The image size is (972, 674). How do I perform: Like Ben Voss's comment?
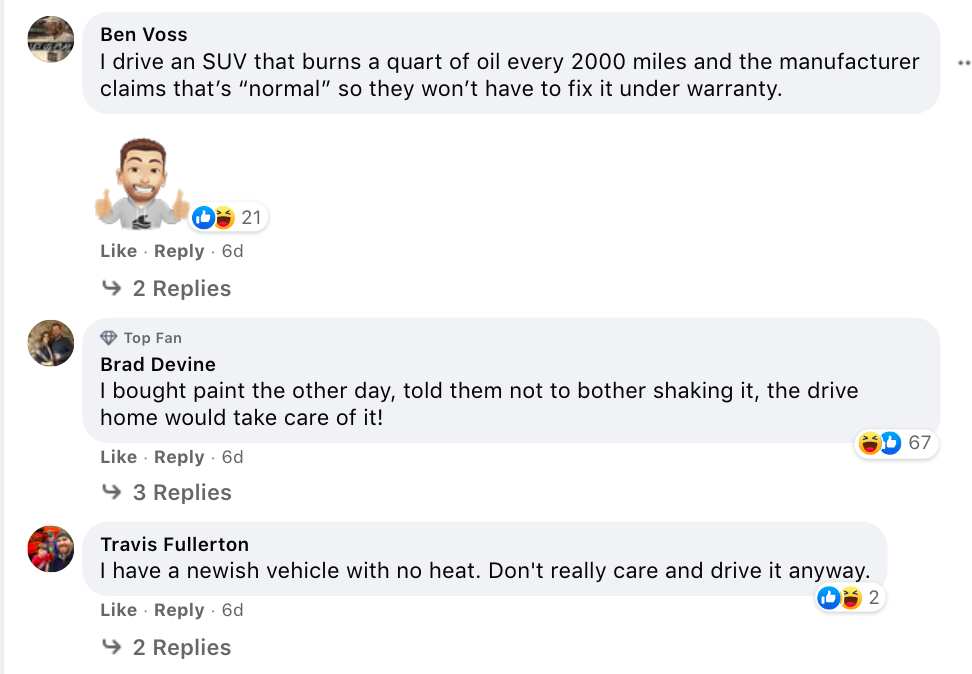(118, 251)
